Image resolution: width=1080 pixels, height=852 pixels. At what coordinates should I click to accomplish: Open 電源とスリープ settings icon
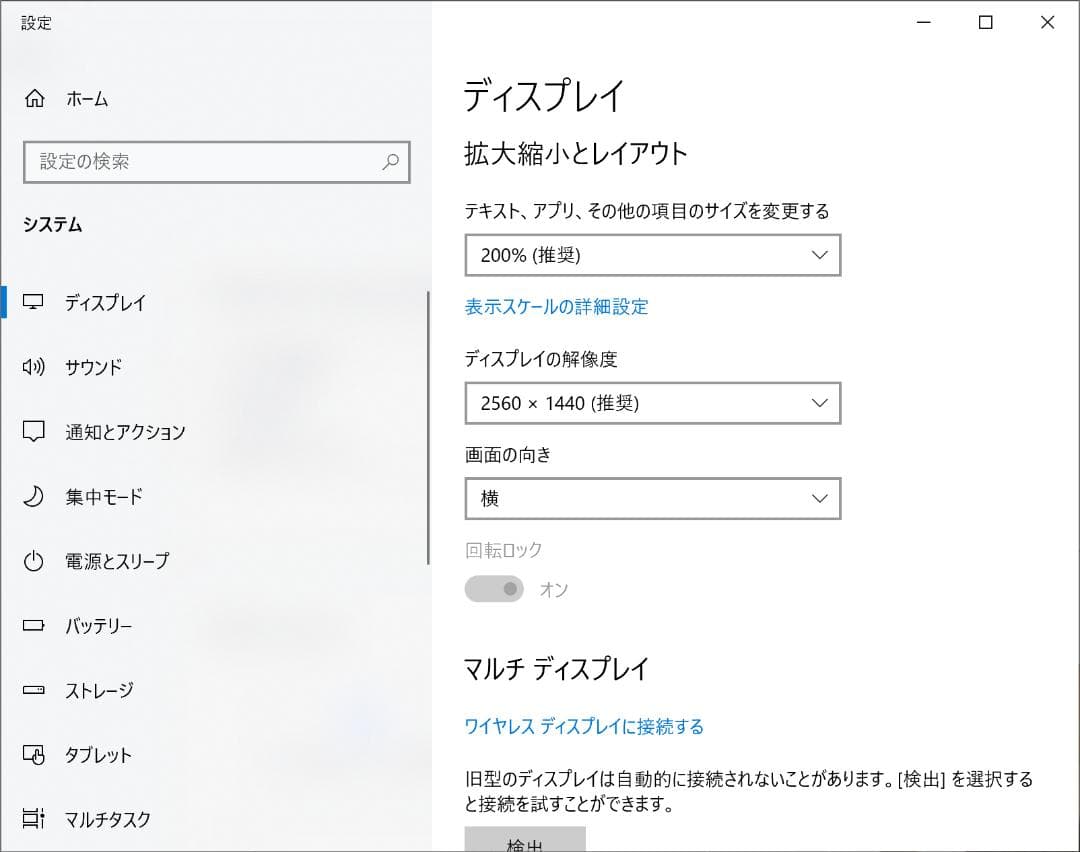(x=33, y=561)
